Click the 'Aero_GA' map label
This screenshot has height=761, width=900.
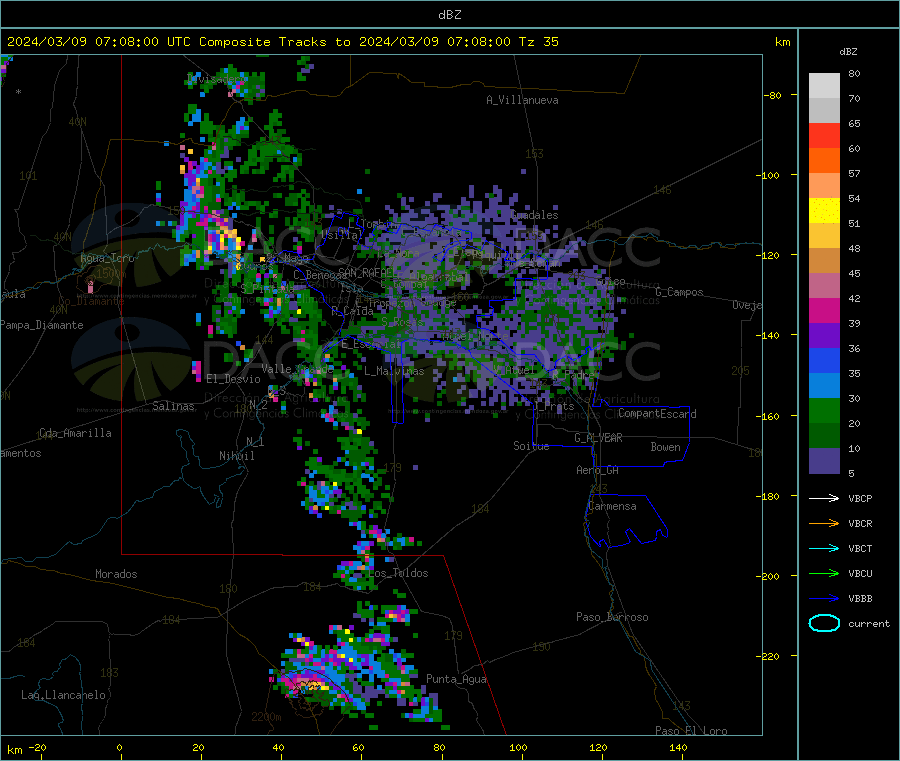[x=597, y=471]
